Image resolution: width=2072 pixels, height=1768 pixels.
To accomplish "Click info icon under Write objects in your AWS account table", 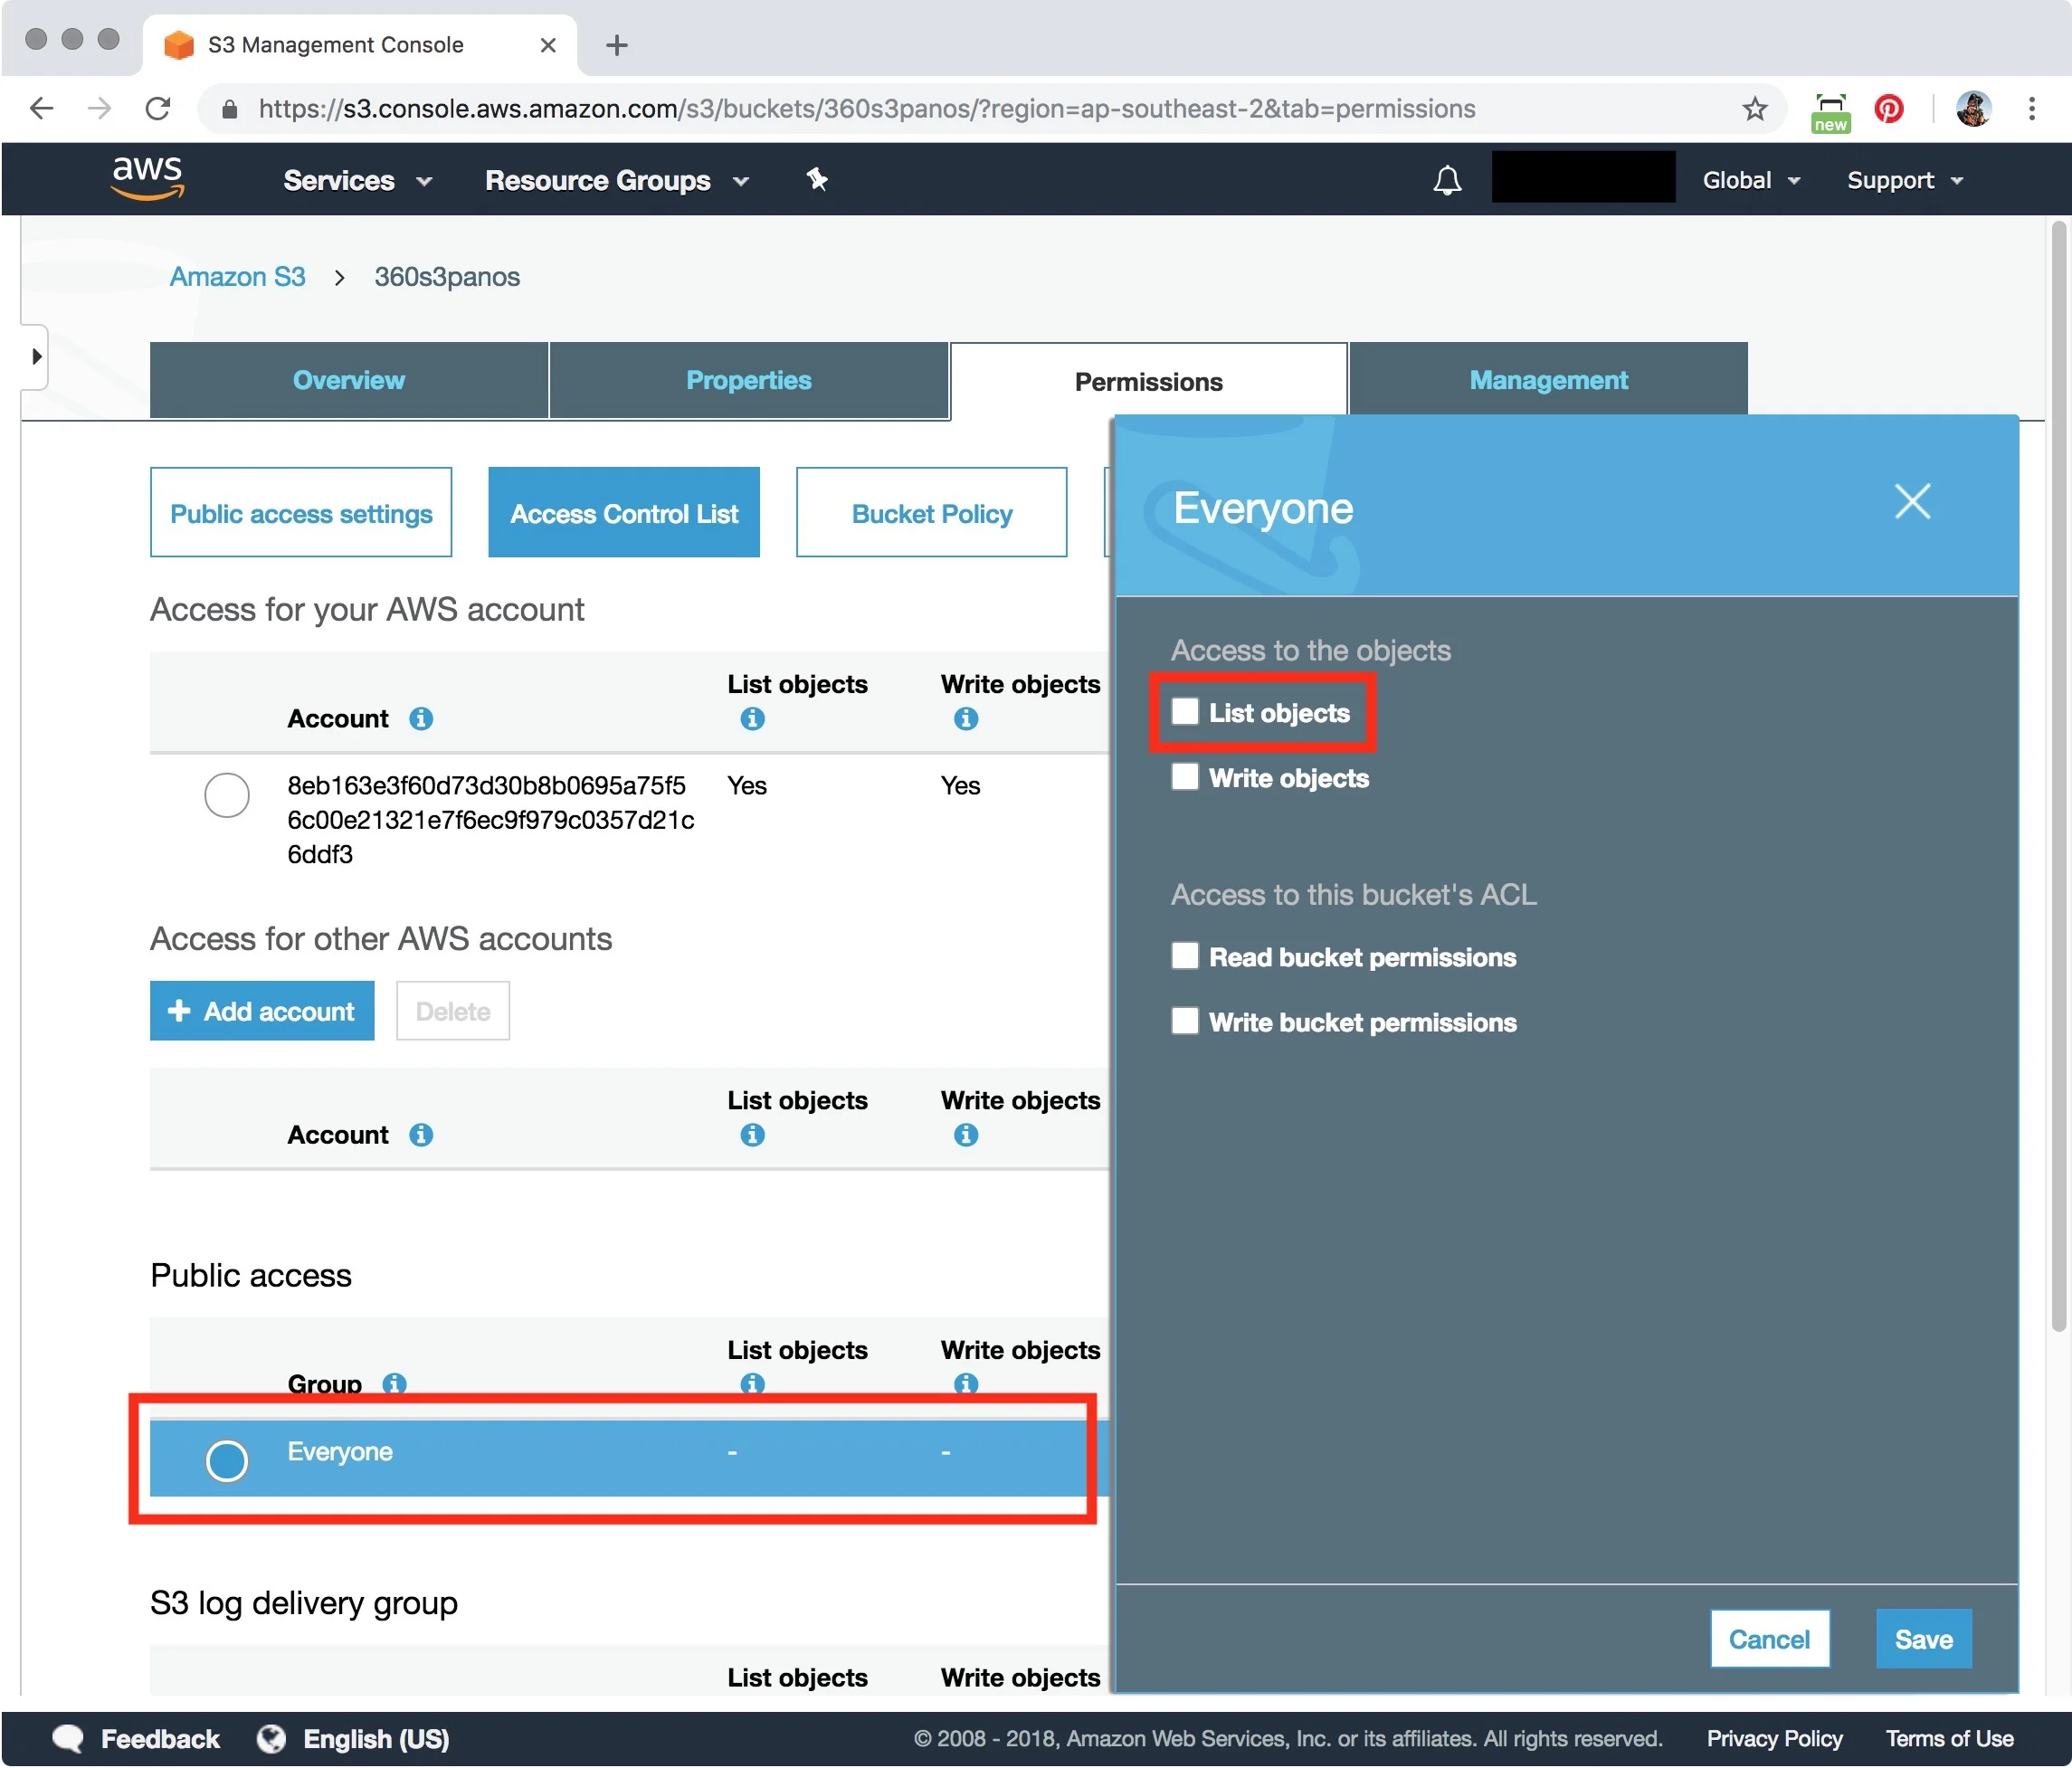I will [965, 718].
